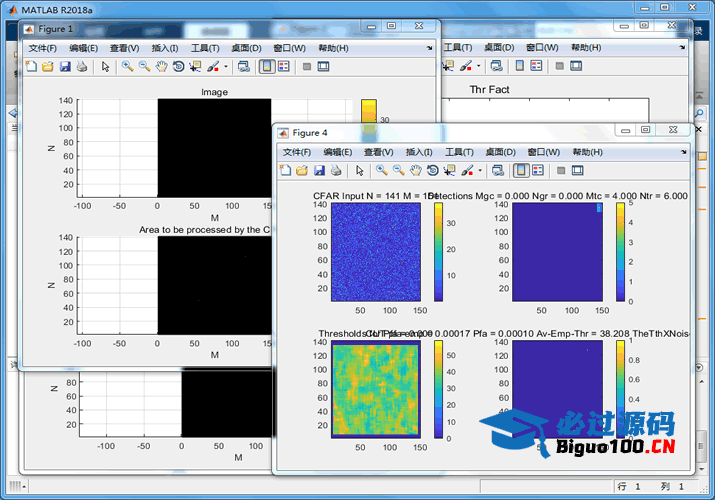
Task: Click the Thresholds heatmap plot
Action: [376, 390]
